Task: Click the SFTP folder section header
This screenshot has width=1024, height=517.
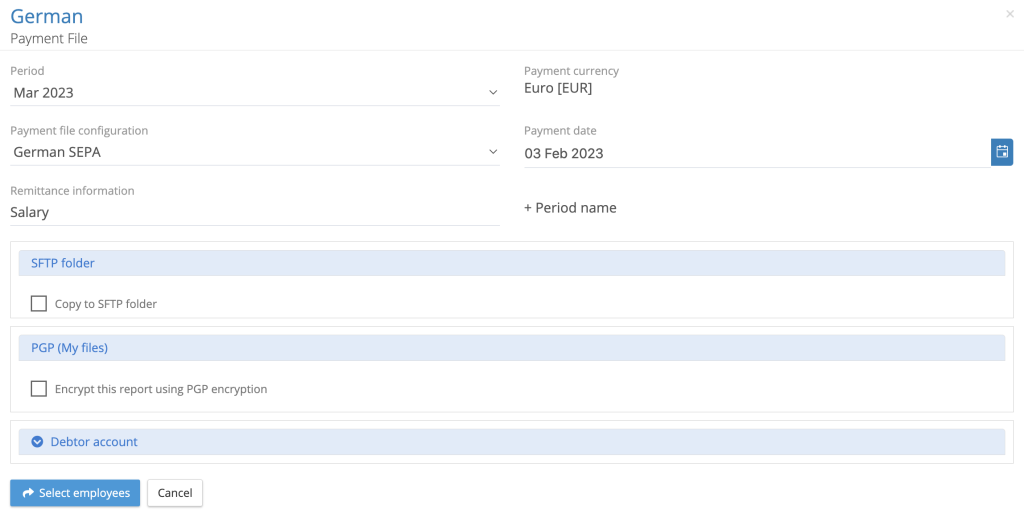Action: point(511,263)
